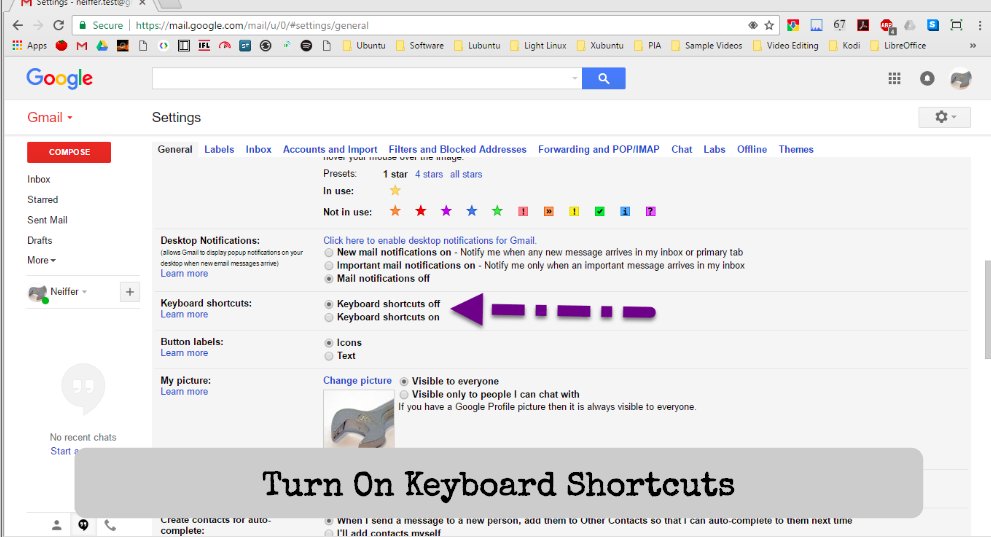The image size is (991, 537).
Task: Choose picture Visible to everyone
Action: click(404, 382)
